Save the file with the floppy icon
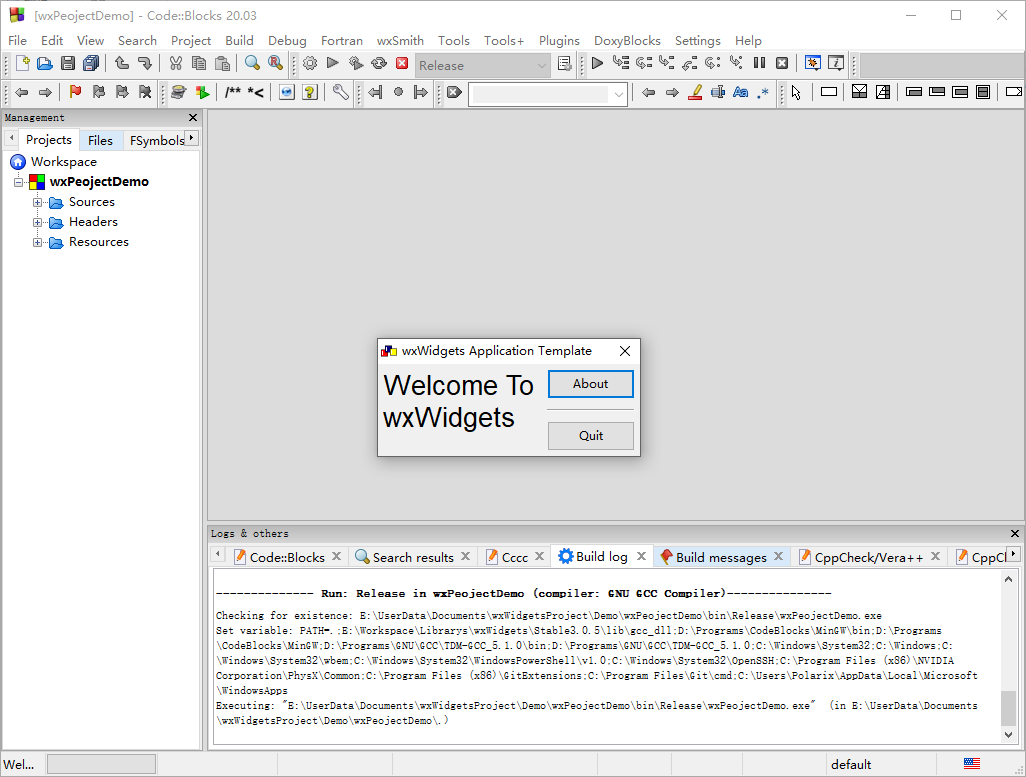Viewport: 1026px width, 777px height. click(67, 63)
